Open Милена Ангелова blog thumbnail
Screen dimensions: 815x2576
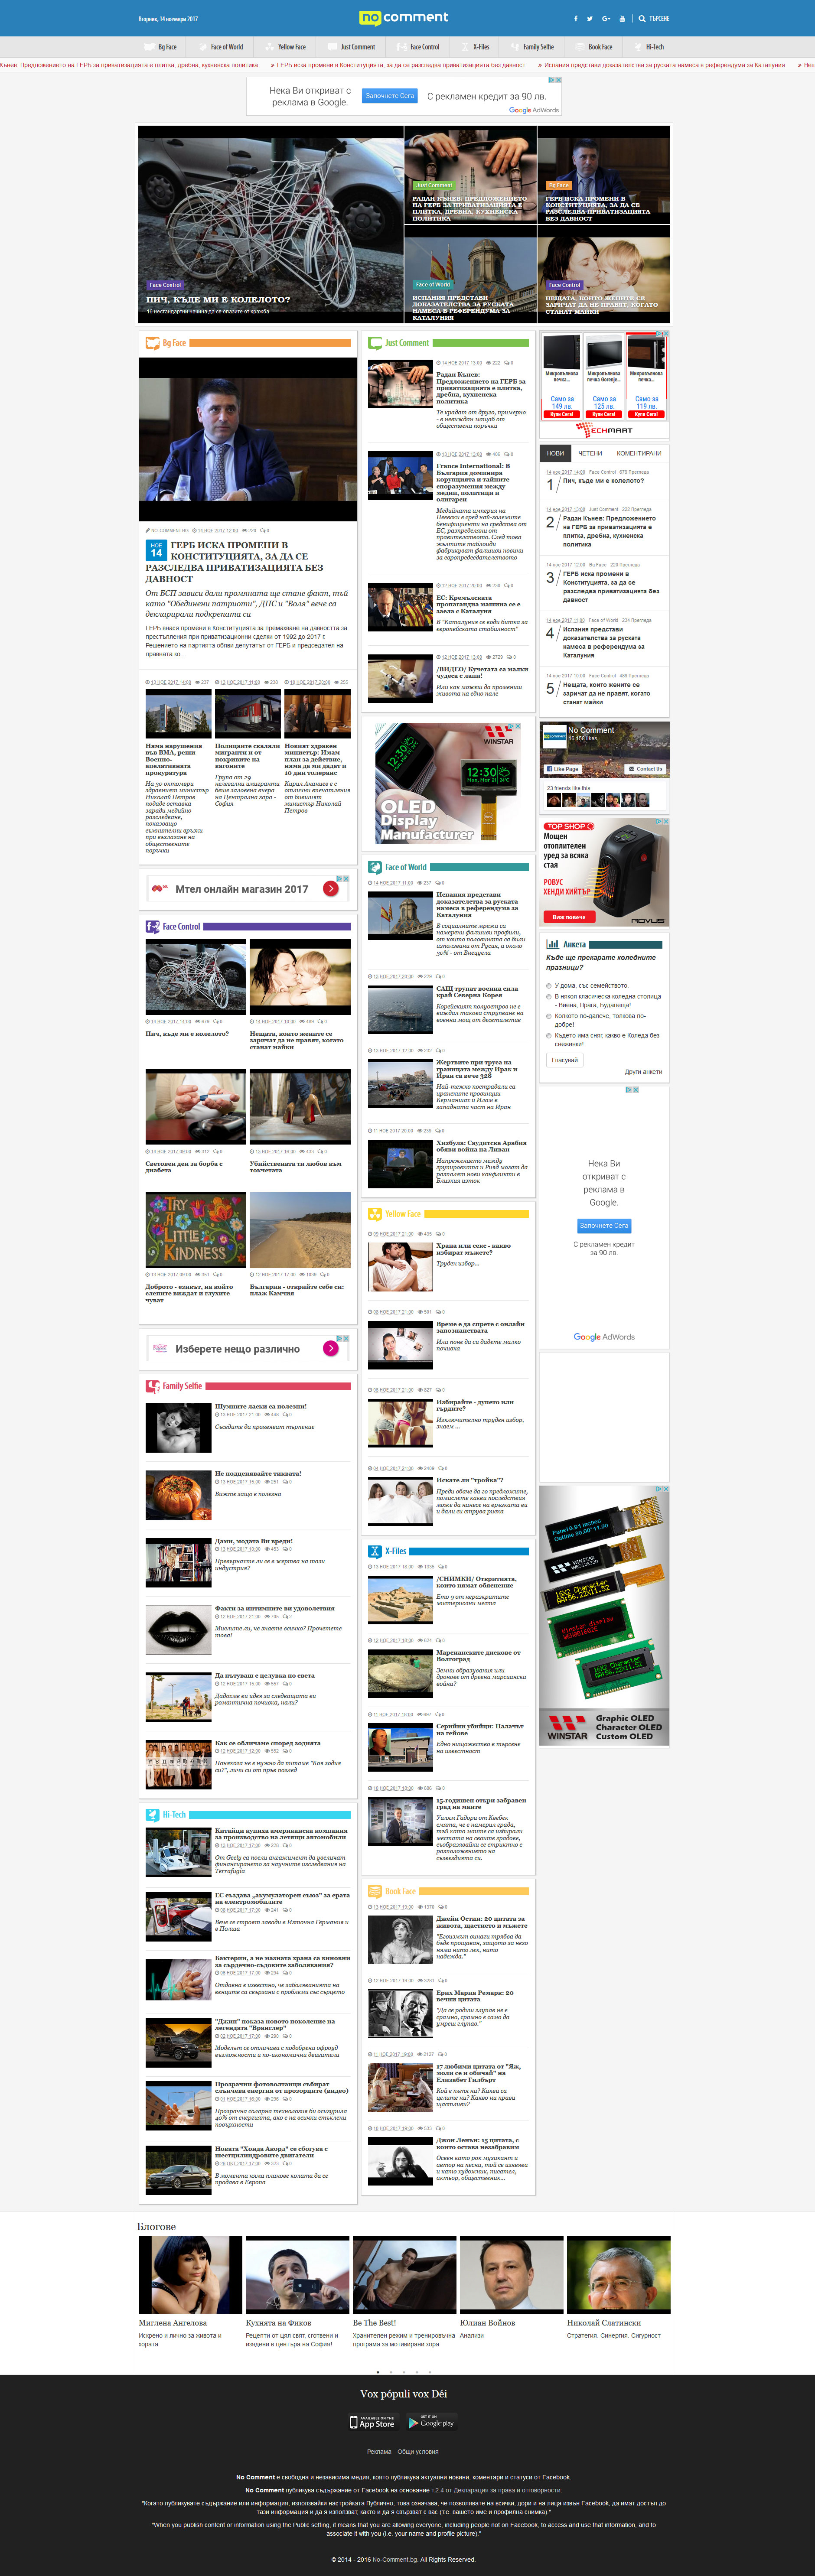(190, 2275)
